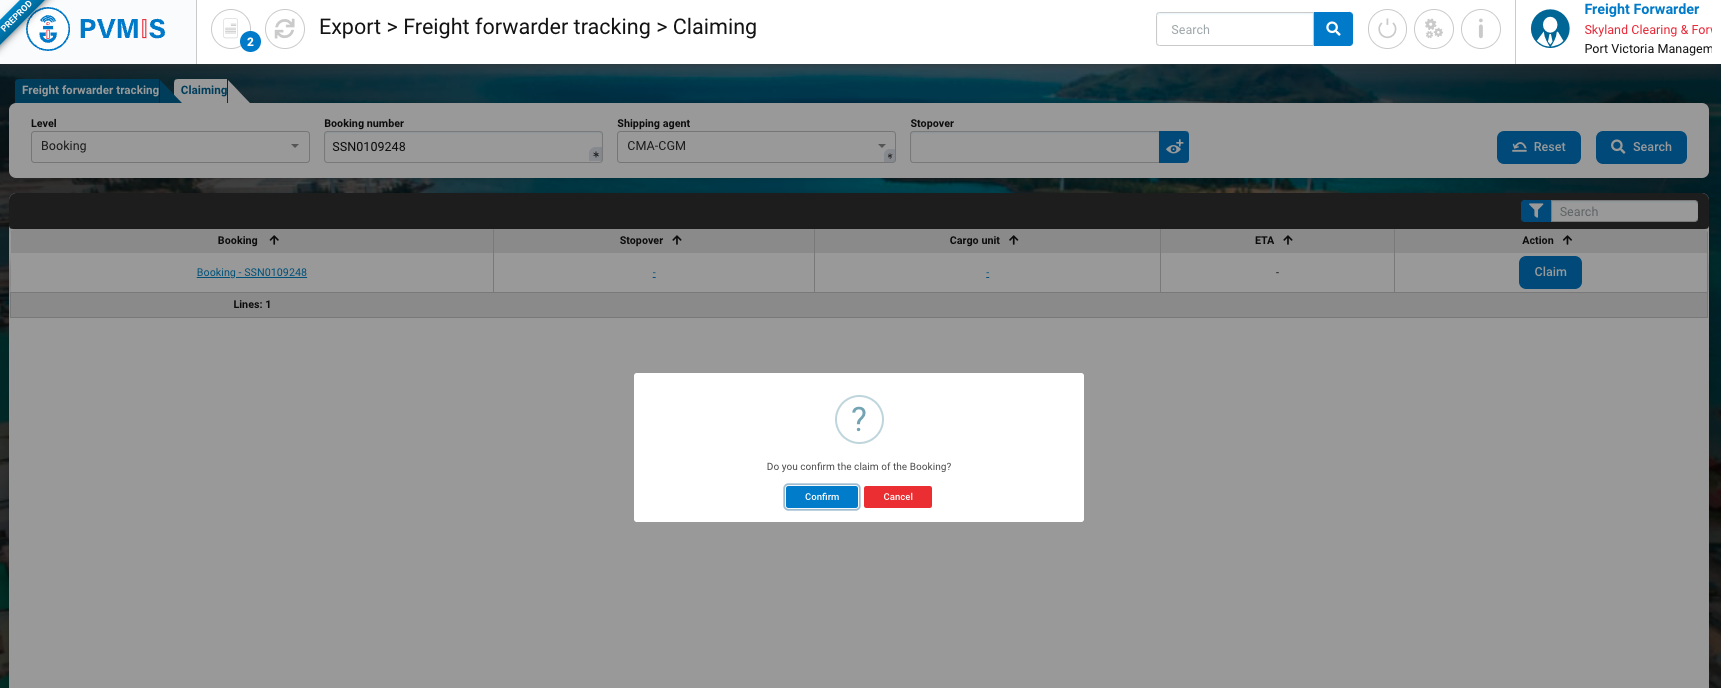Click the Freight Forwarder user avatar
Viewport: 1721px width, 688px height.
[1550, 29]
